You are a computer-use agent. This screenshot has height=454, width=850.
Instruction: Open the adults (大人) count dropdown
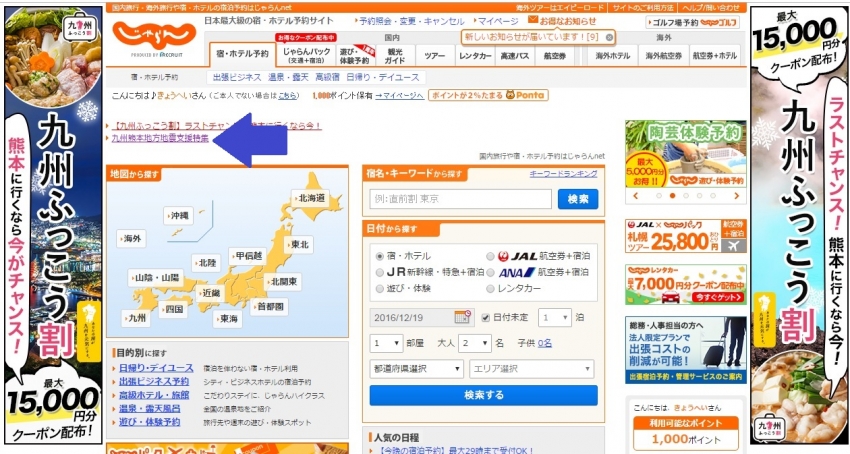[x=474, y=343]
